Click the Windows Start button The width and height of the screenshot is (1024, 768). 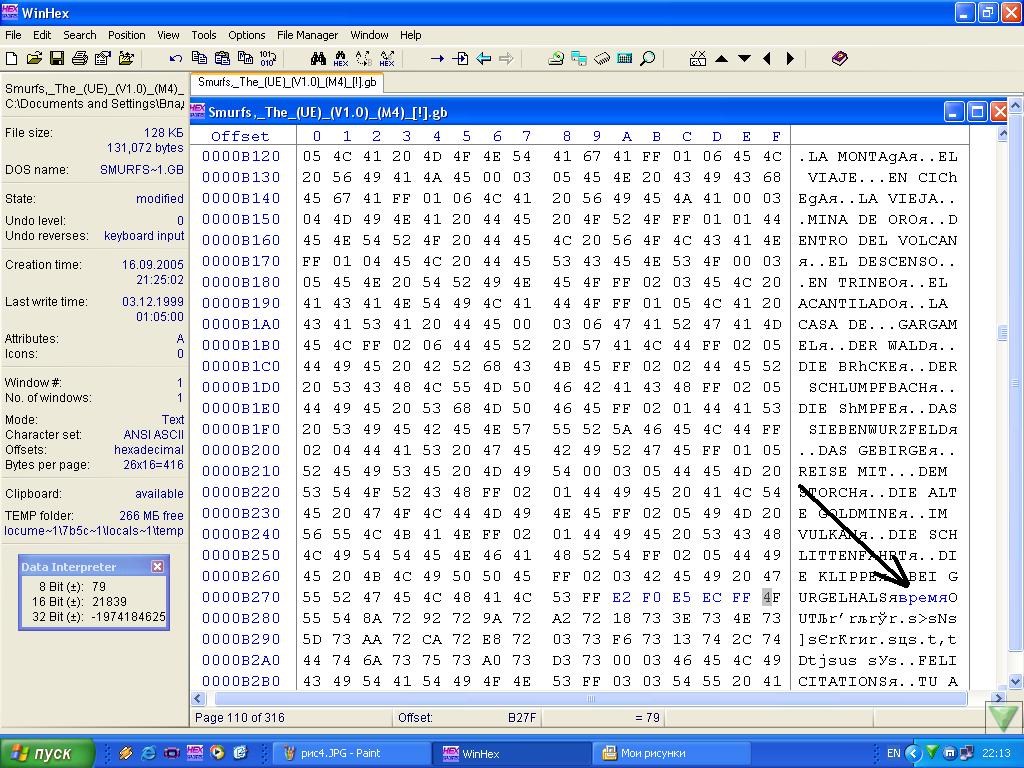[x=47, y=753]
